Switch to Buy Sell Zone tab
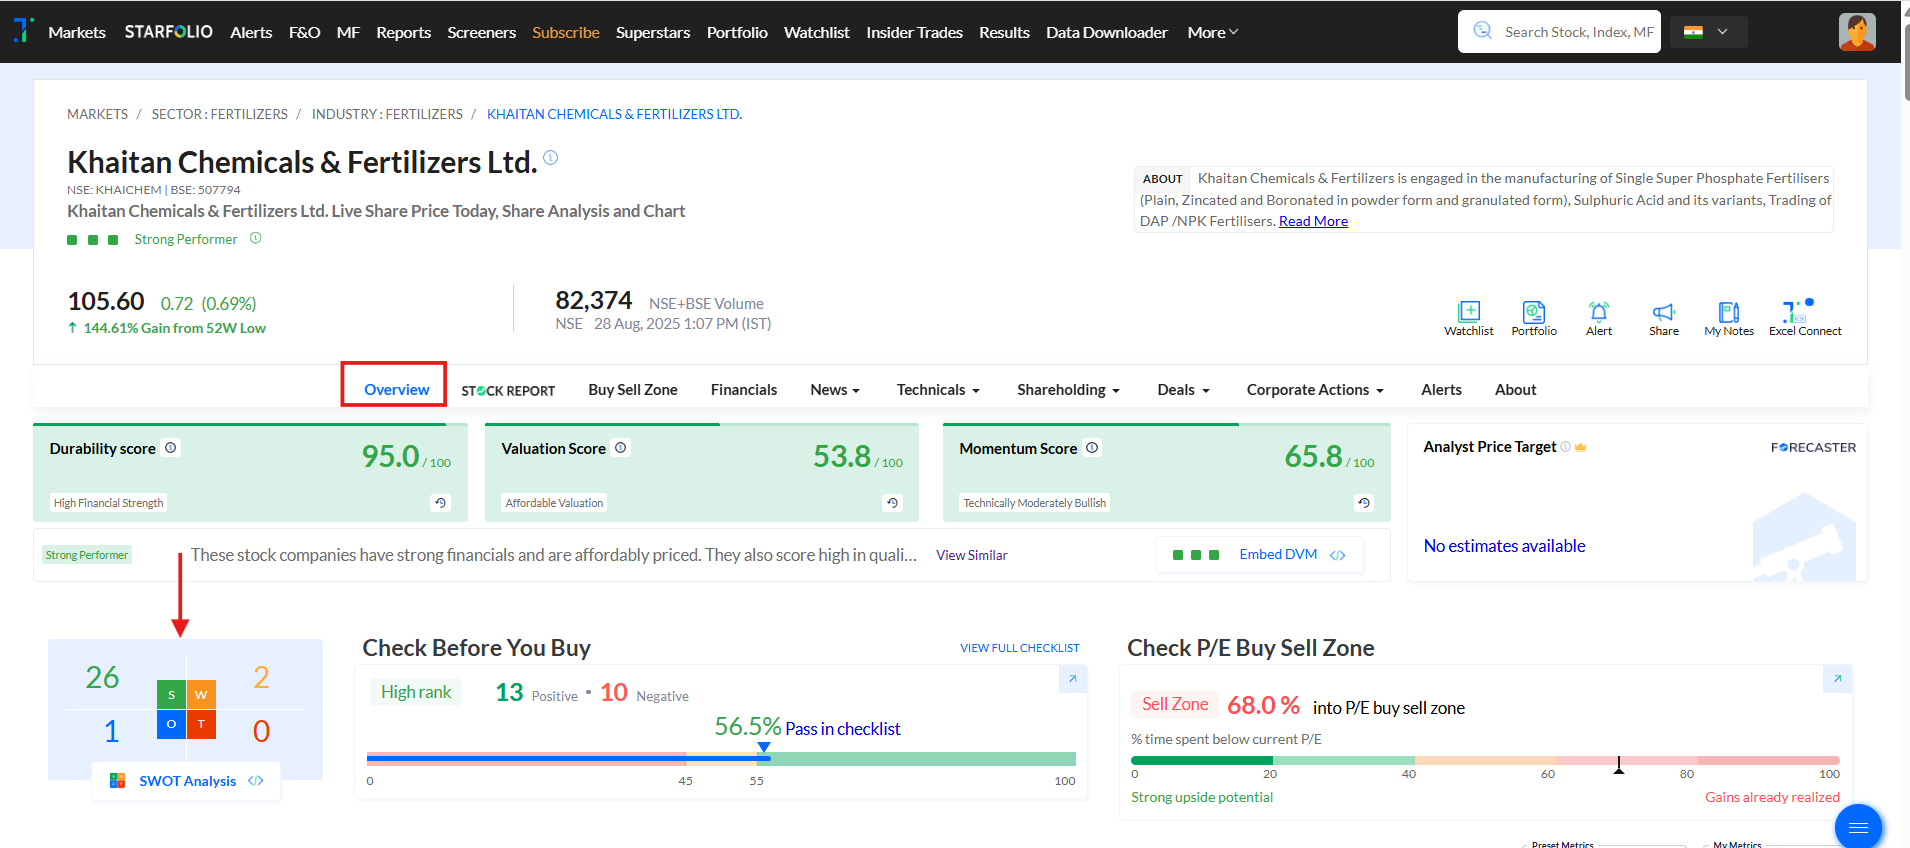This screenshot has width=1910, height=848. [633, 390]
